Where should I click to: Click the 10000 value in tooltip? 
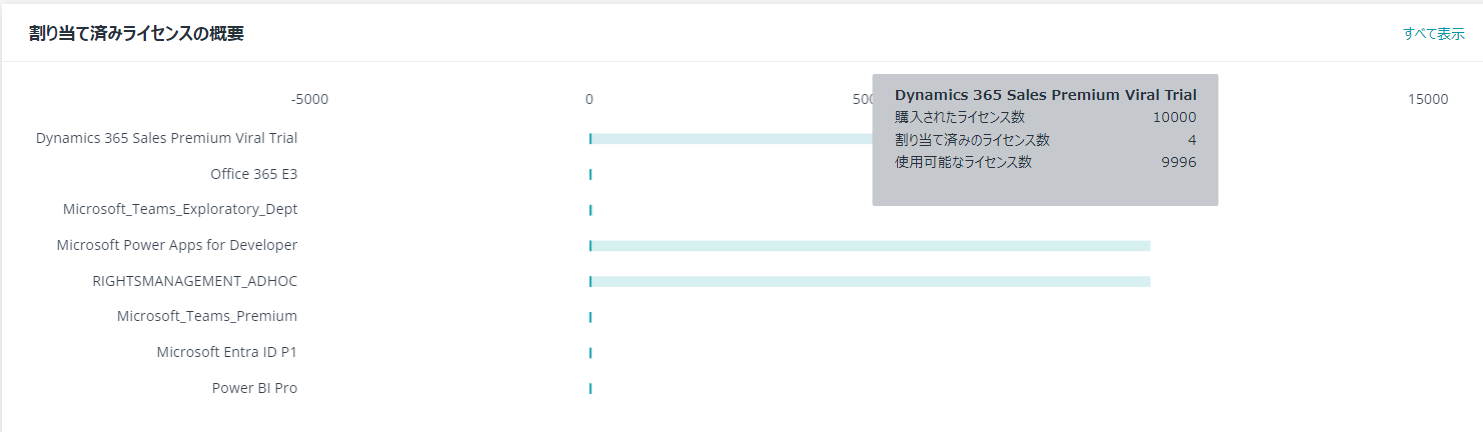pyautogui.click(x=1174, y=117)
